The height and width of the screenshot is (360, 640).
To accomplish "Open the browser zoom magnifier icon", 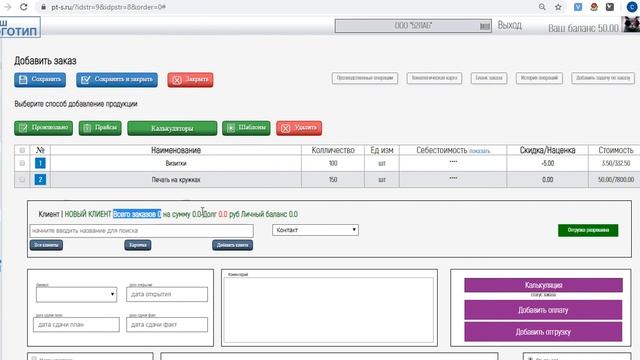I will tap(542, 7).
